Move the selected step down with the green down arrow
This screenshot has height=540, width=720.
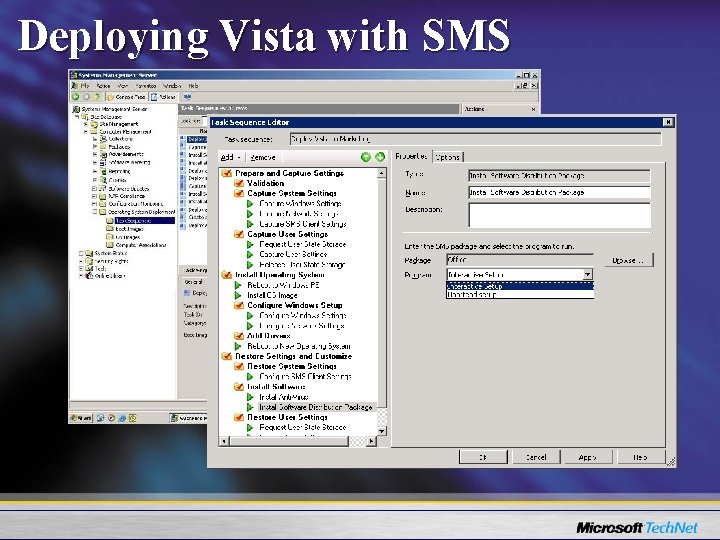pos(380,157)
